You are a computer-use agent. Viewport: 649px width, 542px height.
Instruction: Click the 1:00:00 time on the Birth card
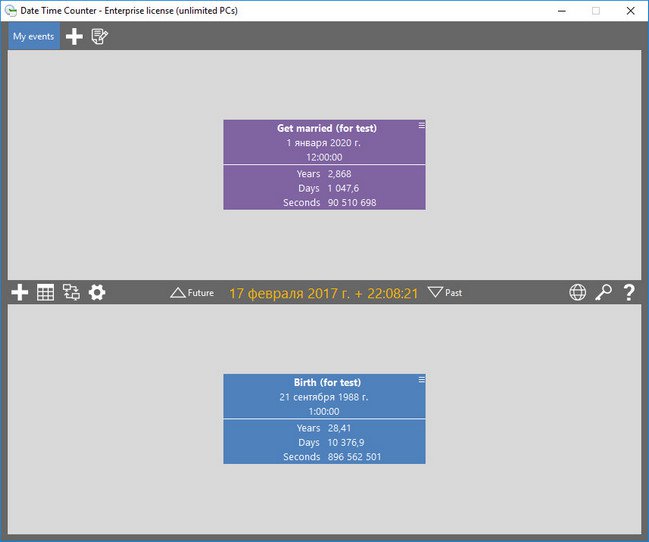pos(324,412)
